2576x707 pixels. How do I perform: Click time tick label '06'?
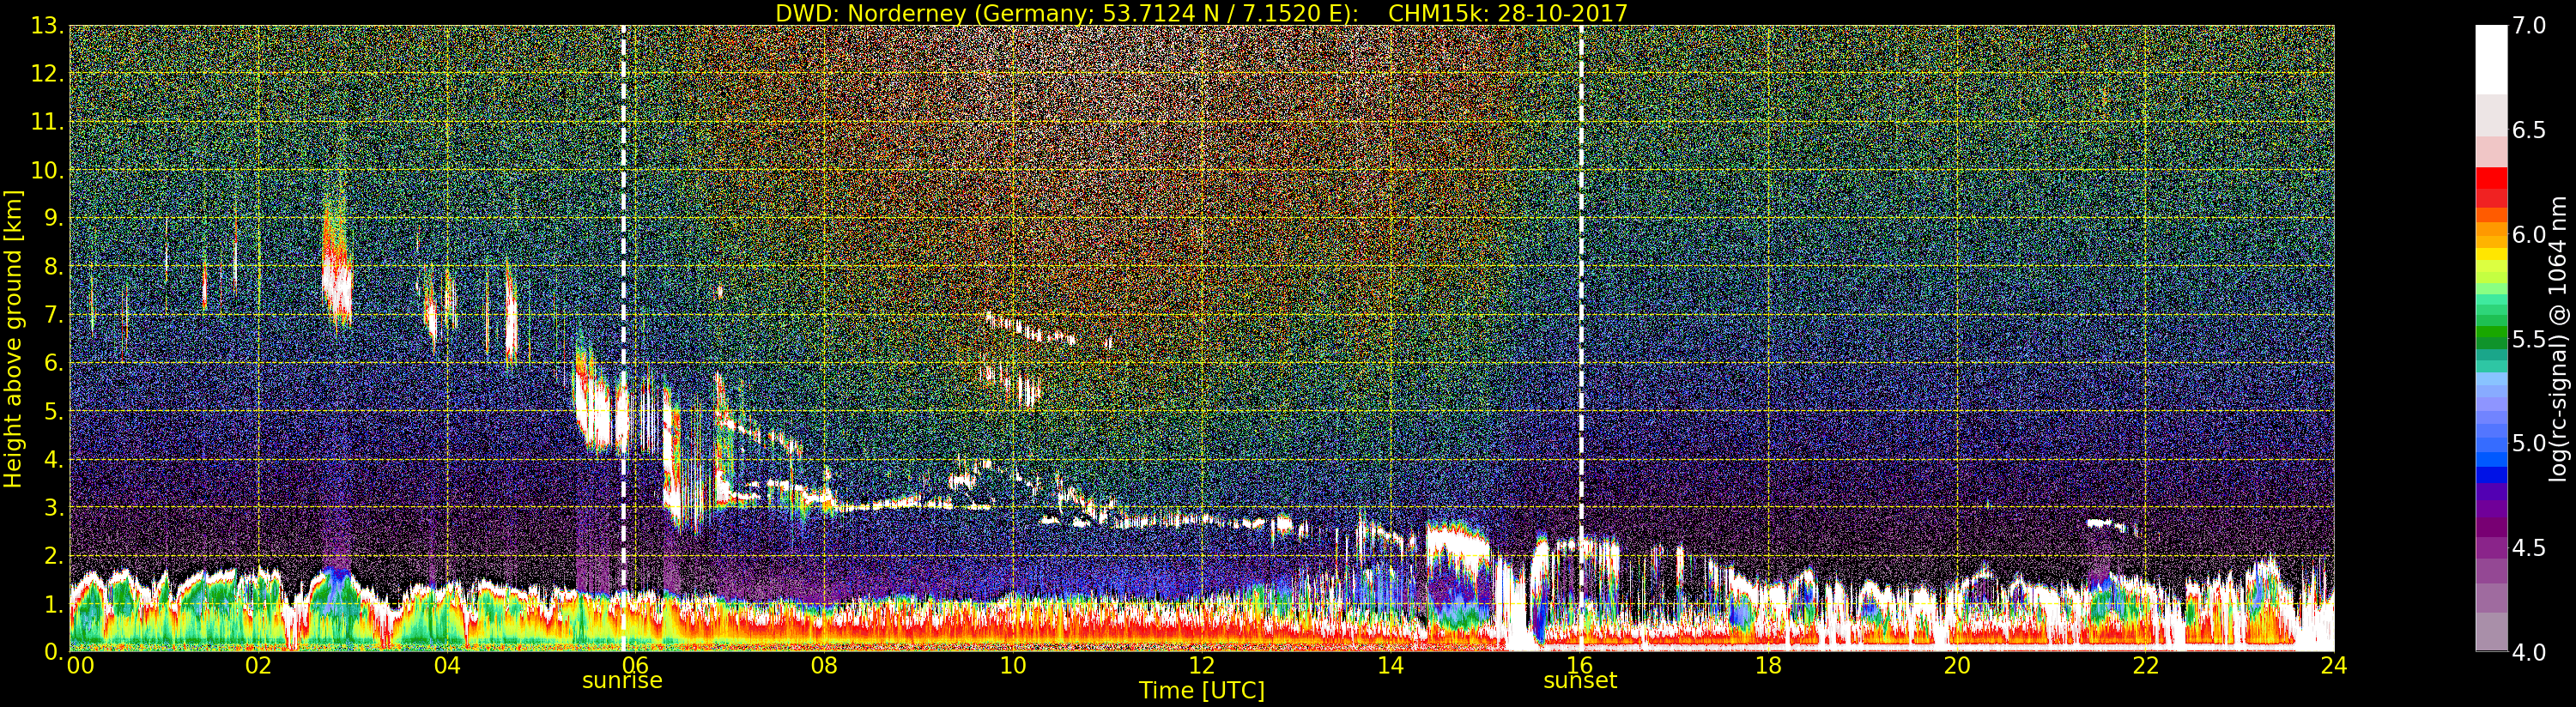click(635, 665)
